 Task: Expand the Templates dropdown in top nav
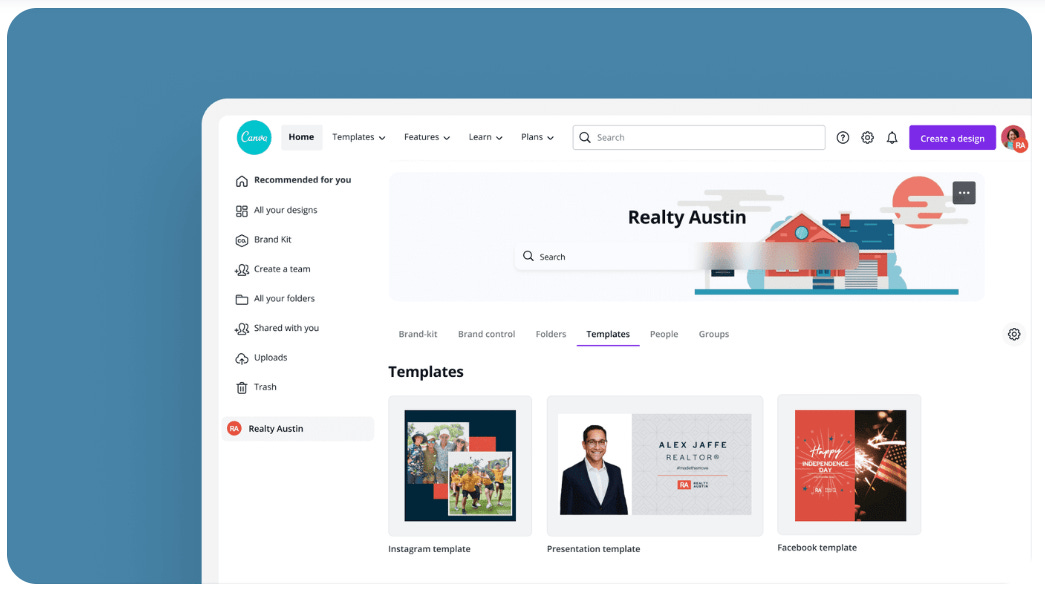tap(359, 137)
